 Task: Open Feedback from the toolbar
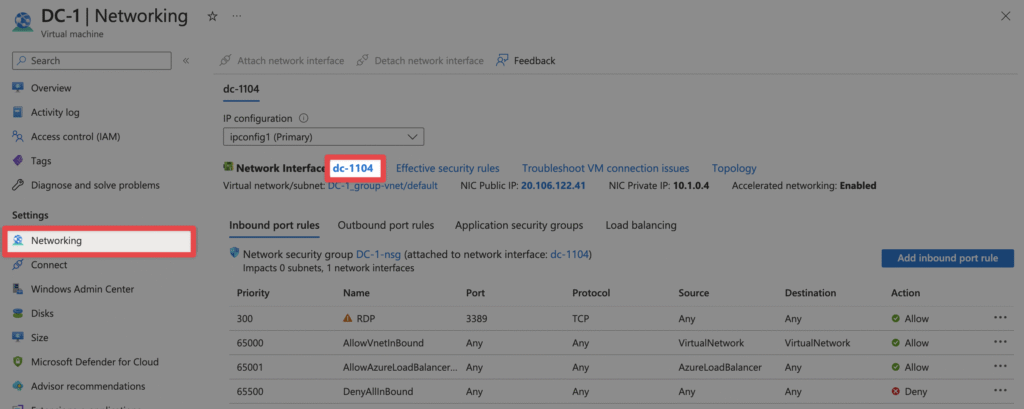point(525,61)
